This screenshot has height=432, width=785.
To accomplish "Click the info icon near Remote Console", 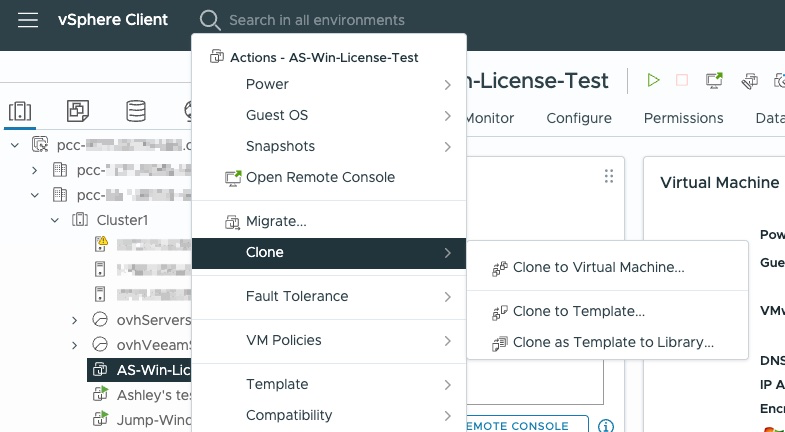I will click(606, 426).
